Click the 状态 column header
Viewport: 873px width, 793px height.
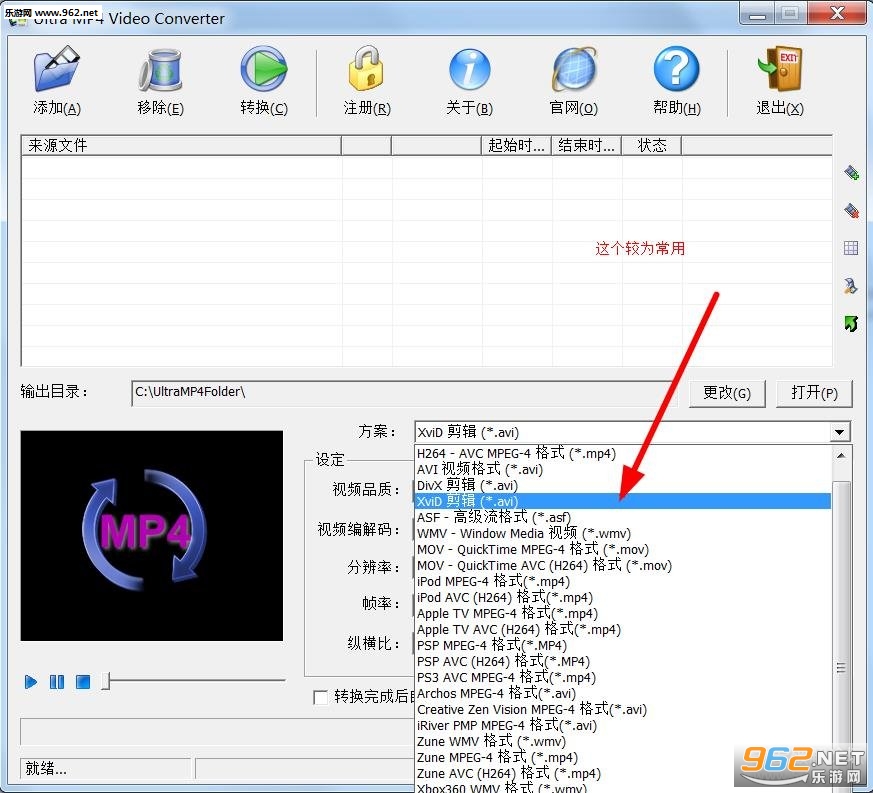[651, 146]
